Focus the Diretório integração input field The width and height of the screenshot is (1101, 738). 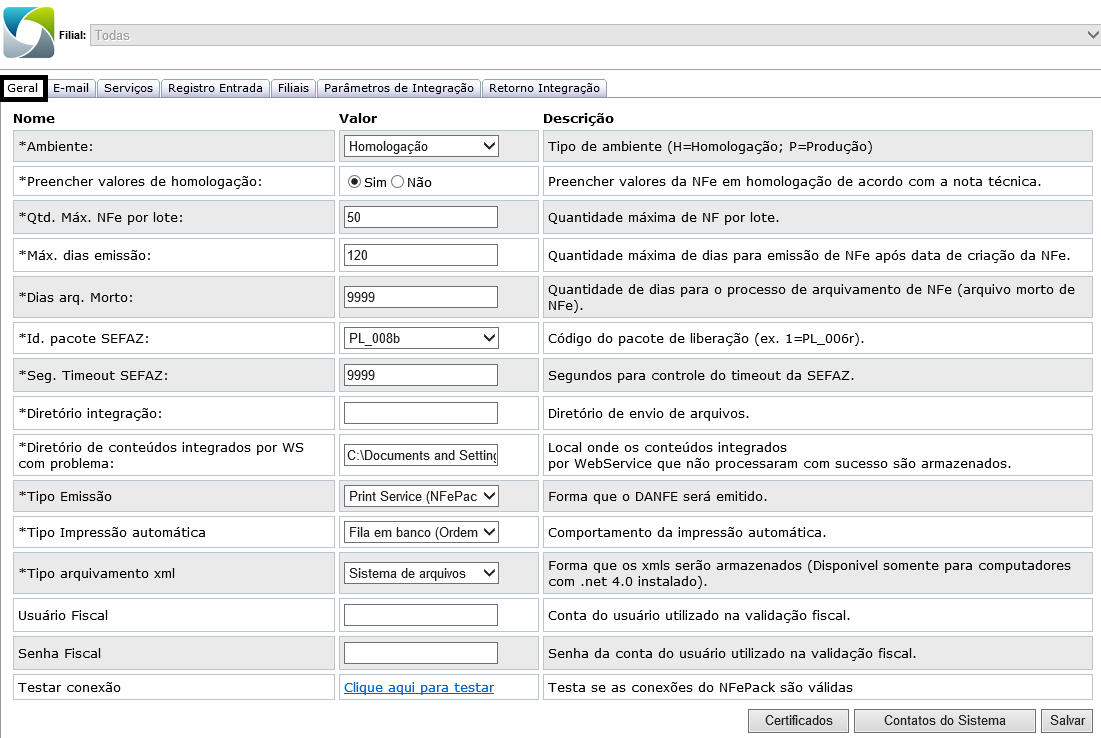pyautogui.click(x=420, y=413)
